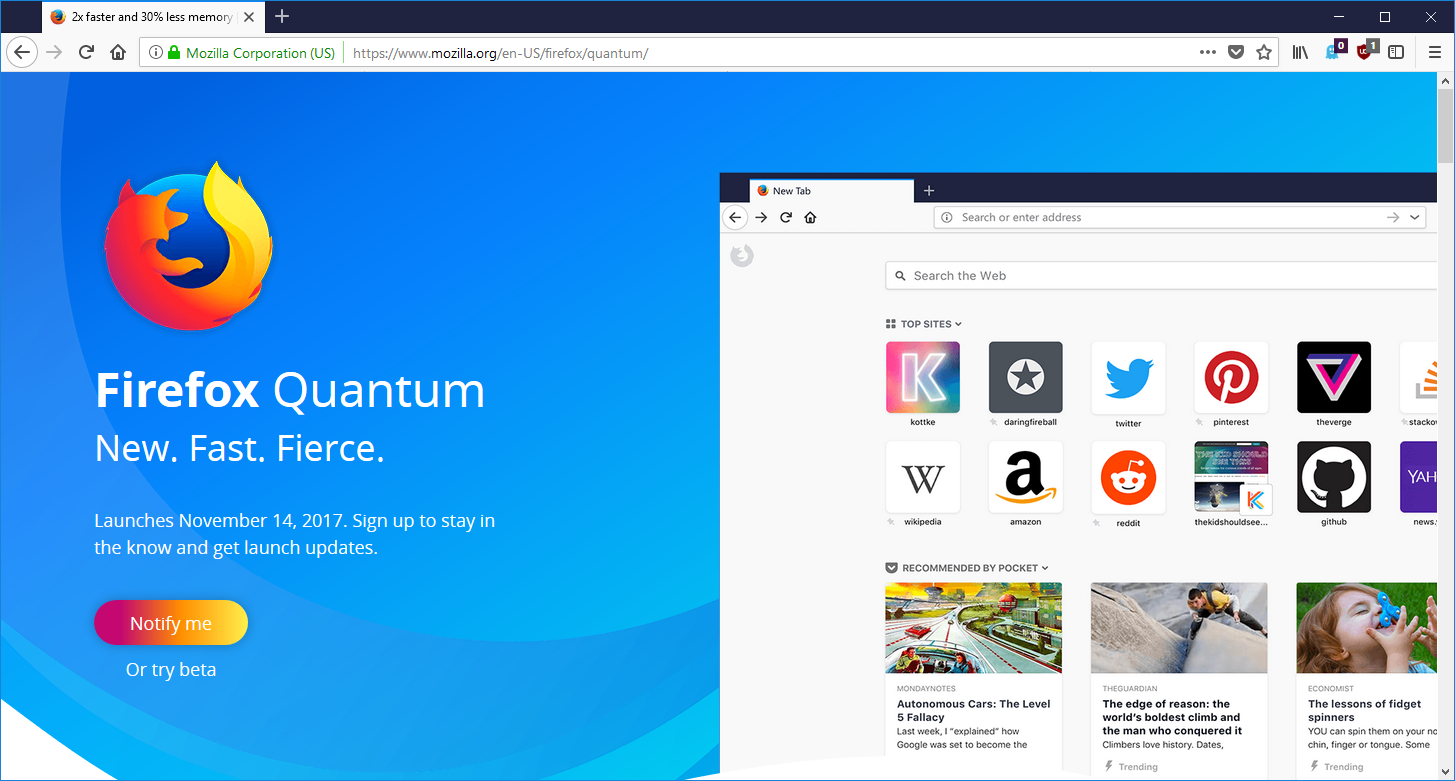Screen dimensions: 1455x781
Task: Click the THEGUARDIAN source label
Action: (x=1130, y=689)
